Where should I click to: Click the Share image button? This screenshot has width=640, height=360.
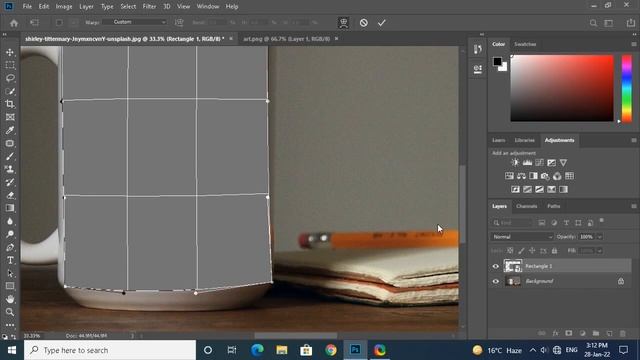[631, 23]
